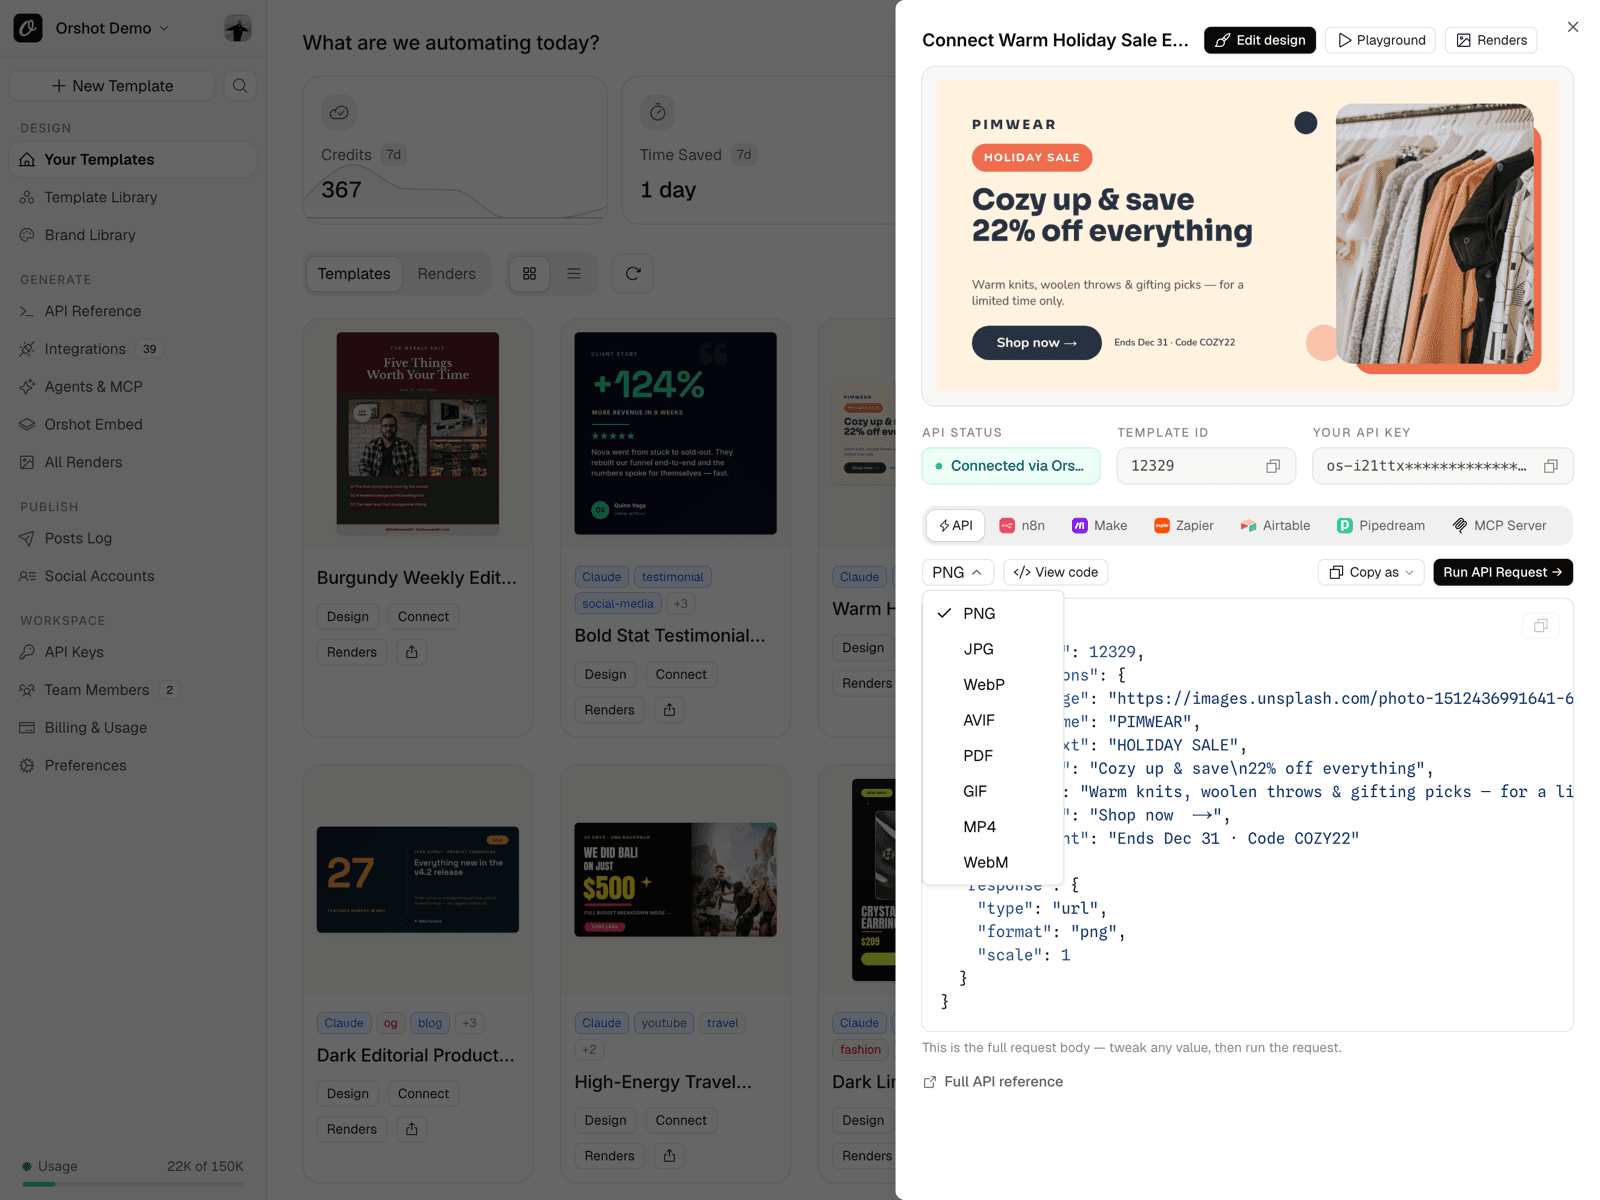
Task: Open the Full API reference link
Action: [x=993, y=1082]
